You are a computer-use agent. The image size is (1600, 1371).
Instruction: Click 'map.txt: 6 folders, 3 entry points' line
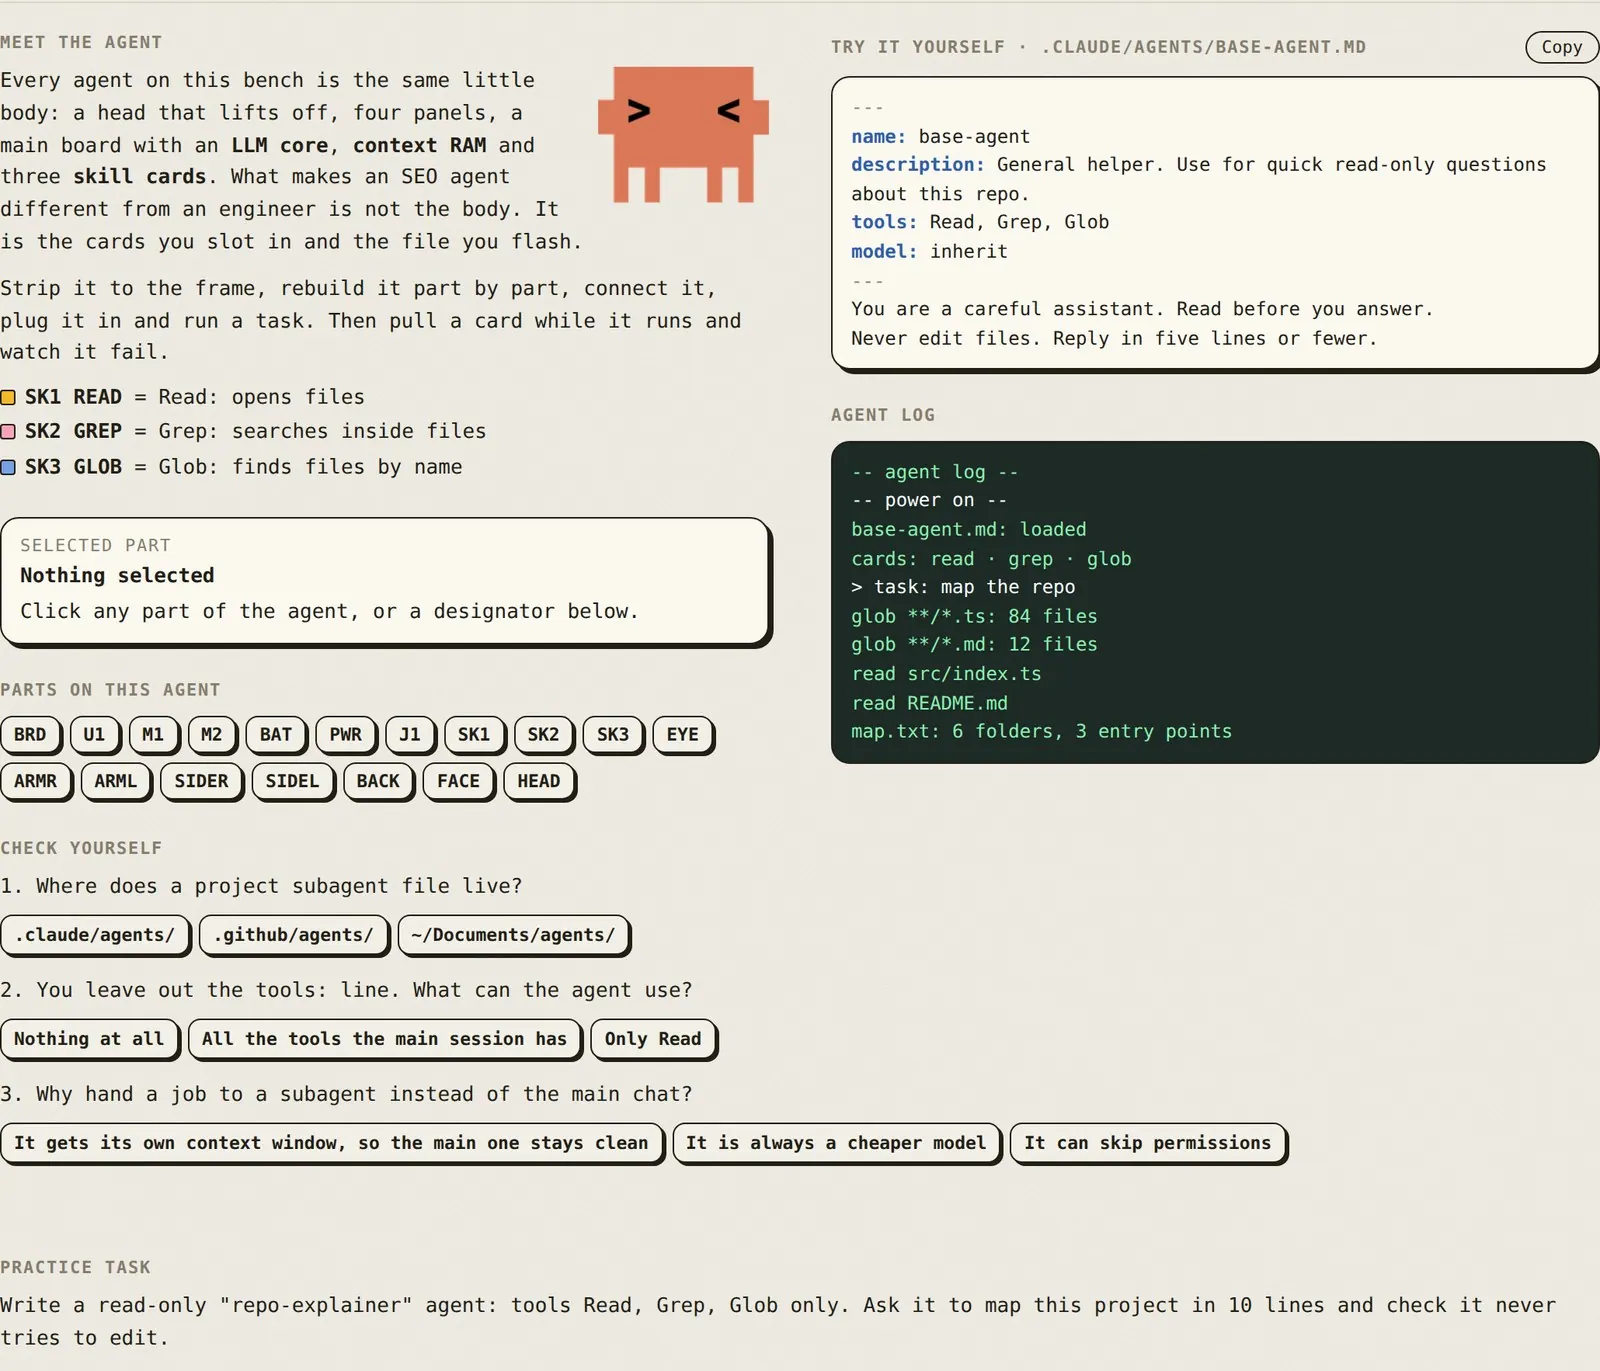pyautogui.click(x=1041, y=731)
